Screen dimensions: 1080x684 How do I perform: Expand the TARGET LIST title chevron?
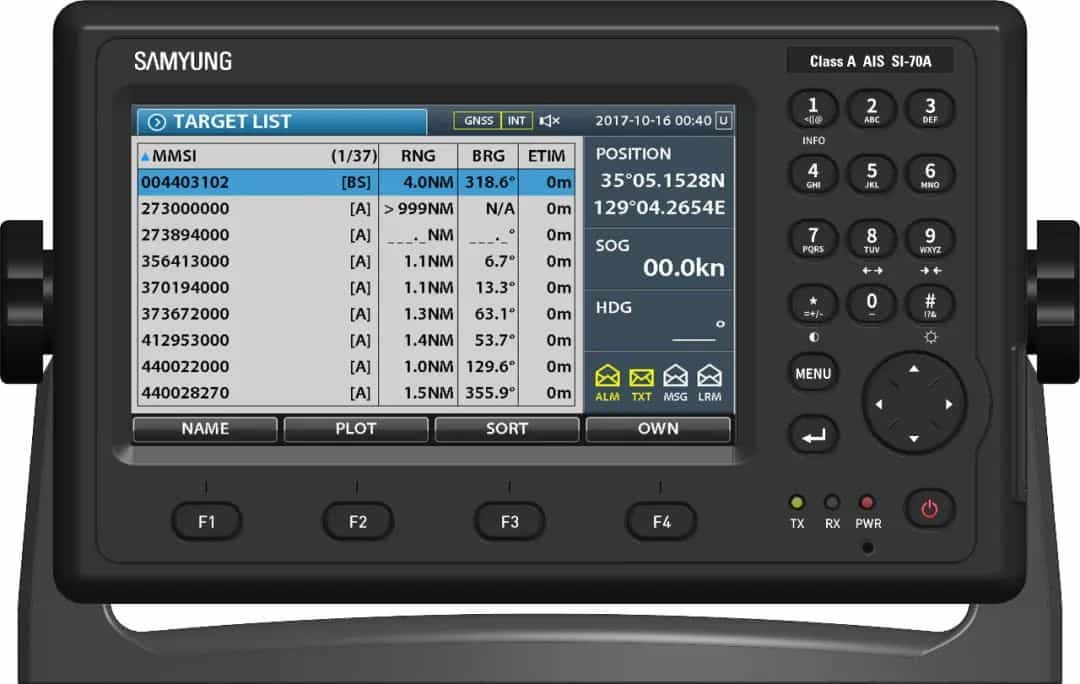[x=156, y=122]
